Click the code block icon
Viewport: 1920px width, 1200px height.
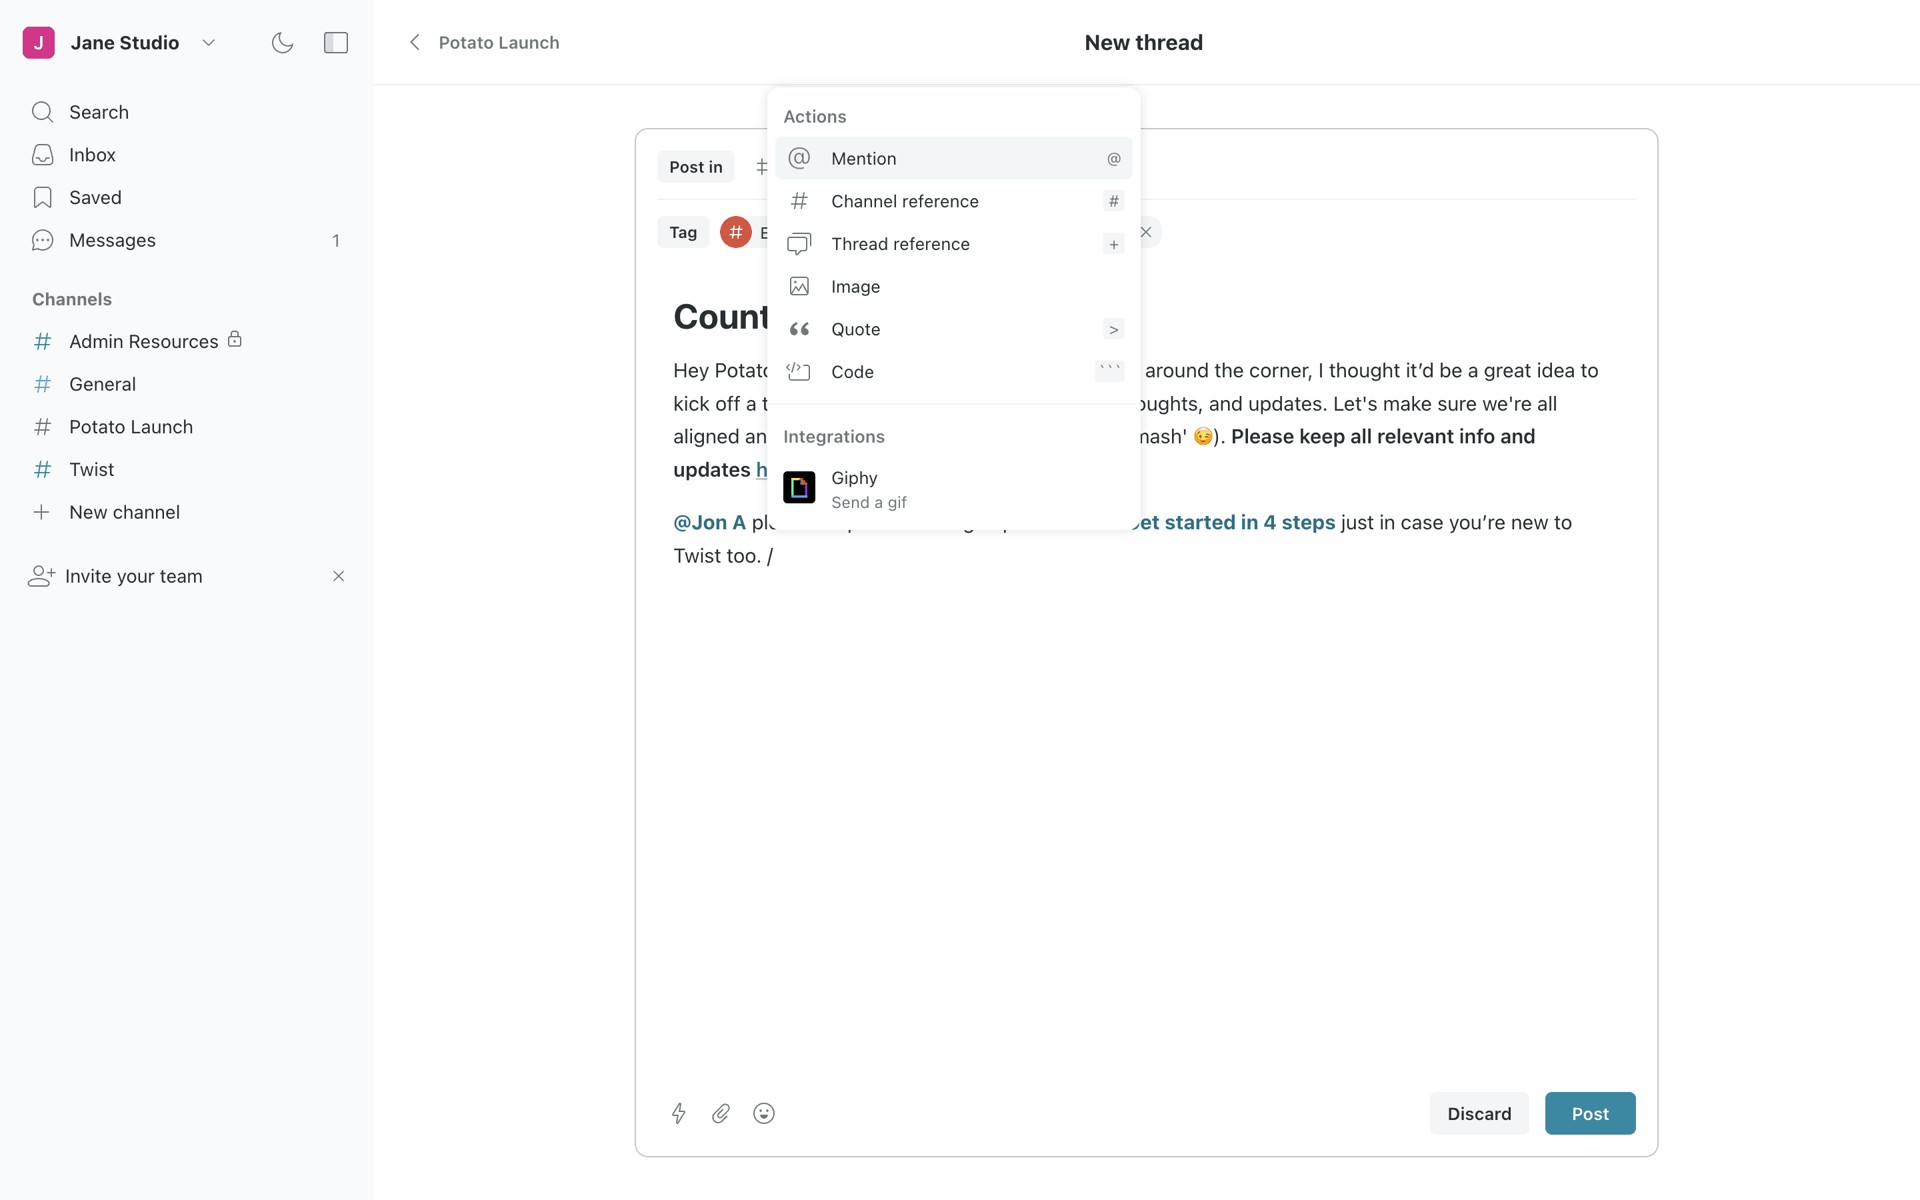click(799, 372)
